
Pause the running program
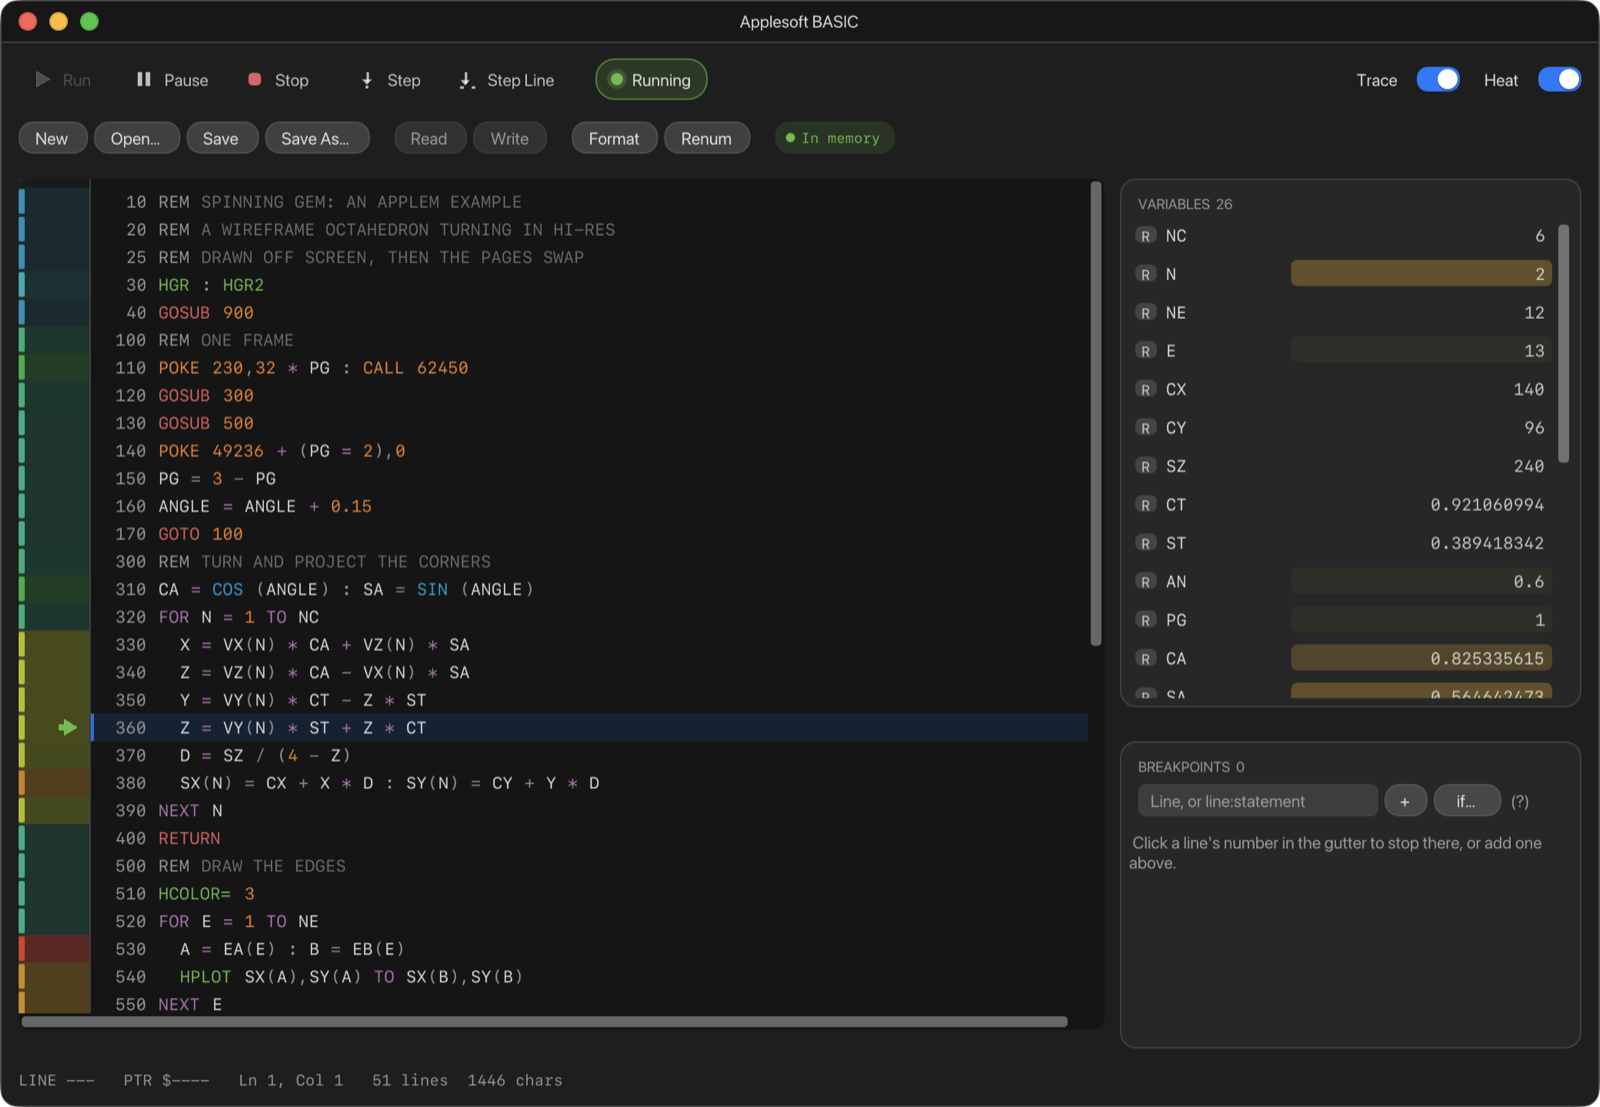click(172, 80)
